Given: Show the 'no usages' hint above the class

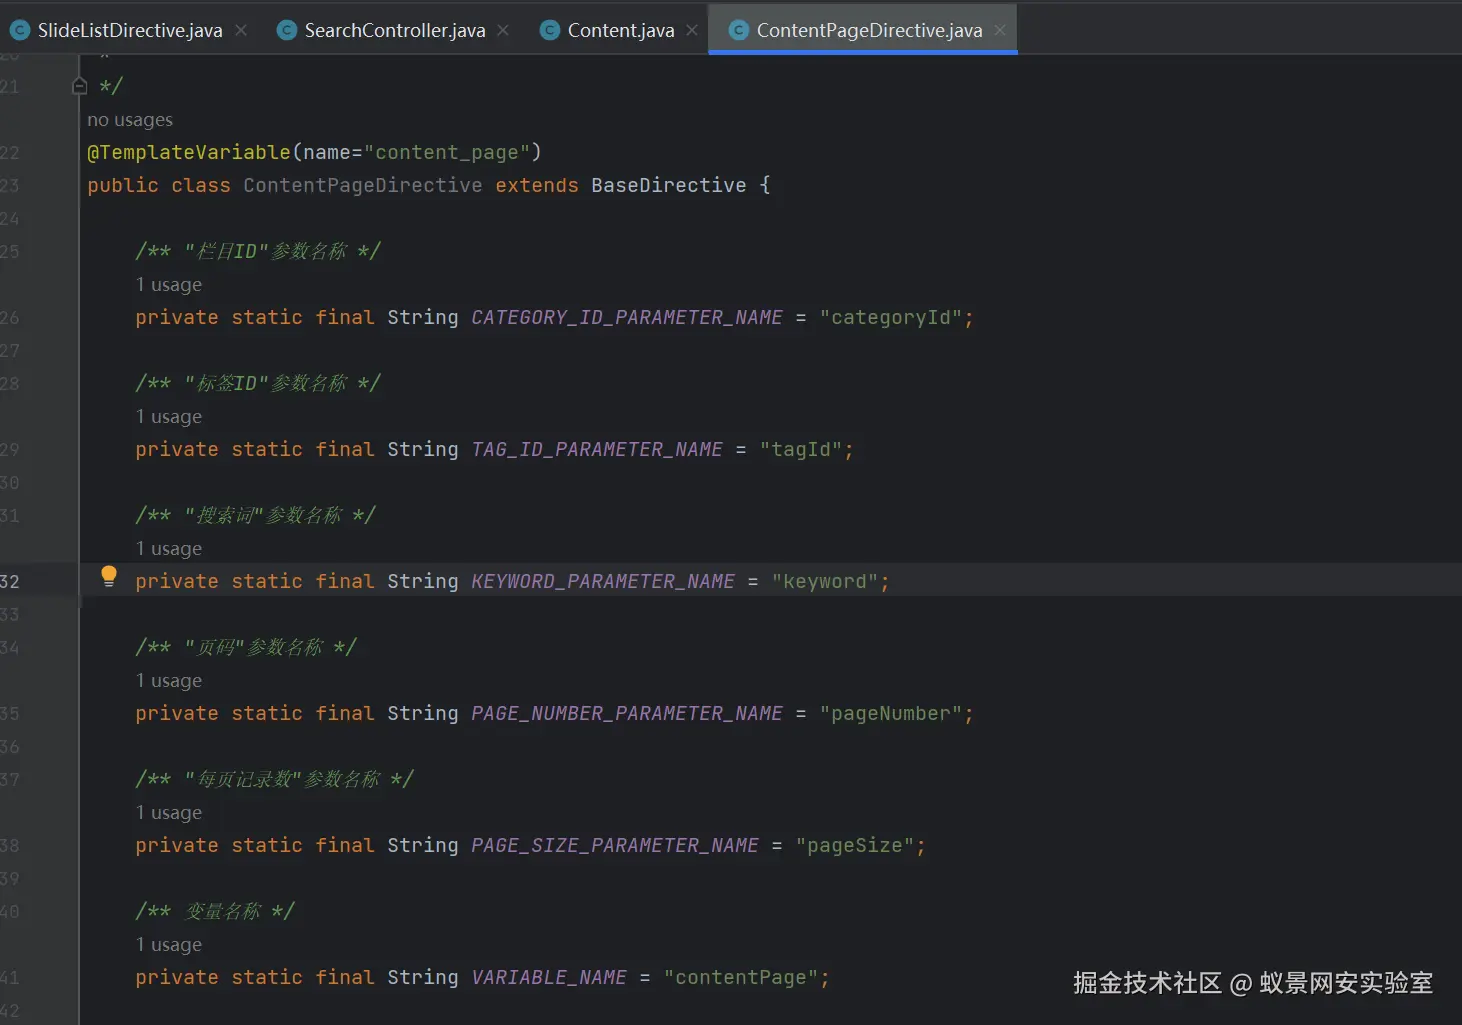Looking at the screenshot, I should point(130,120).
